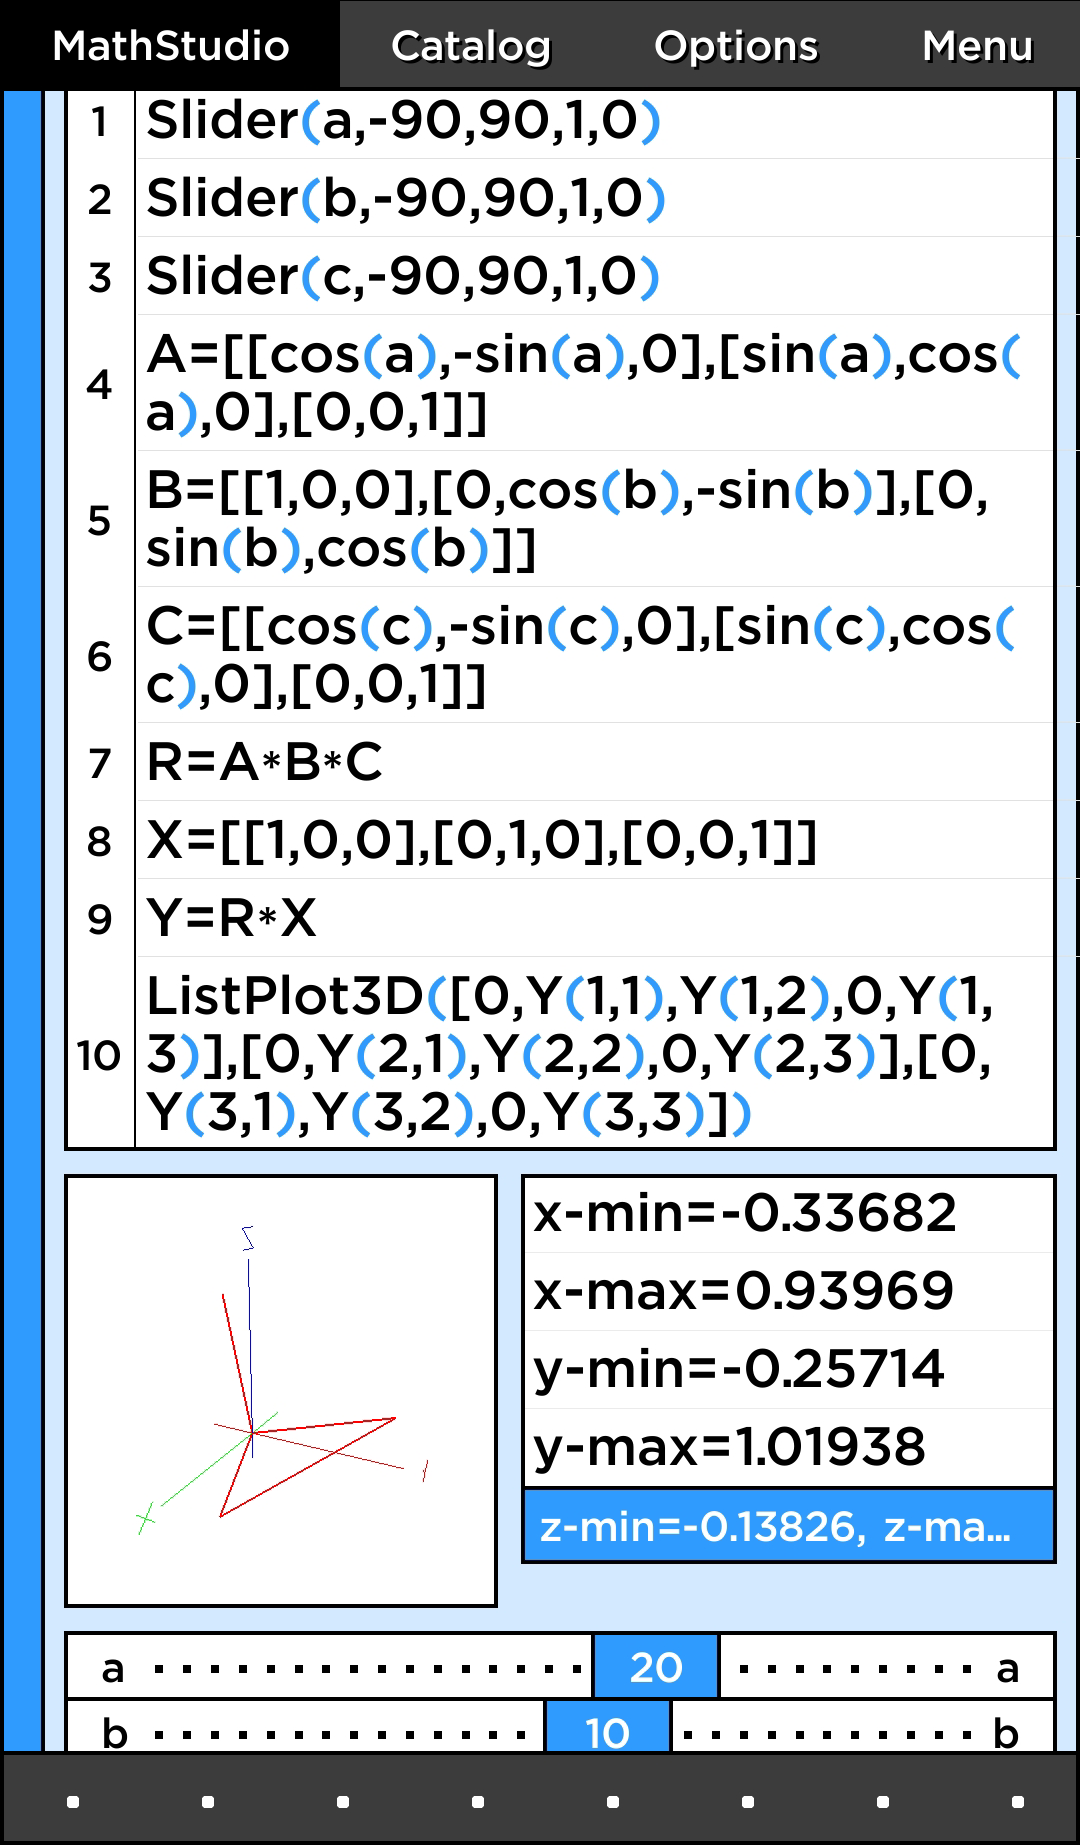The image size is (1080, 1845).
Task: Click line number 1
Action: pos(100,122)
